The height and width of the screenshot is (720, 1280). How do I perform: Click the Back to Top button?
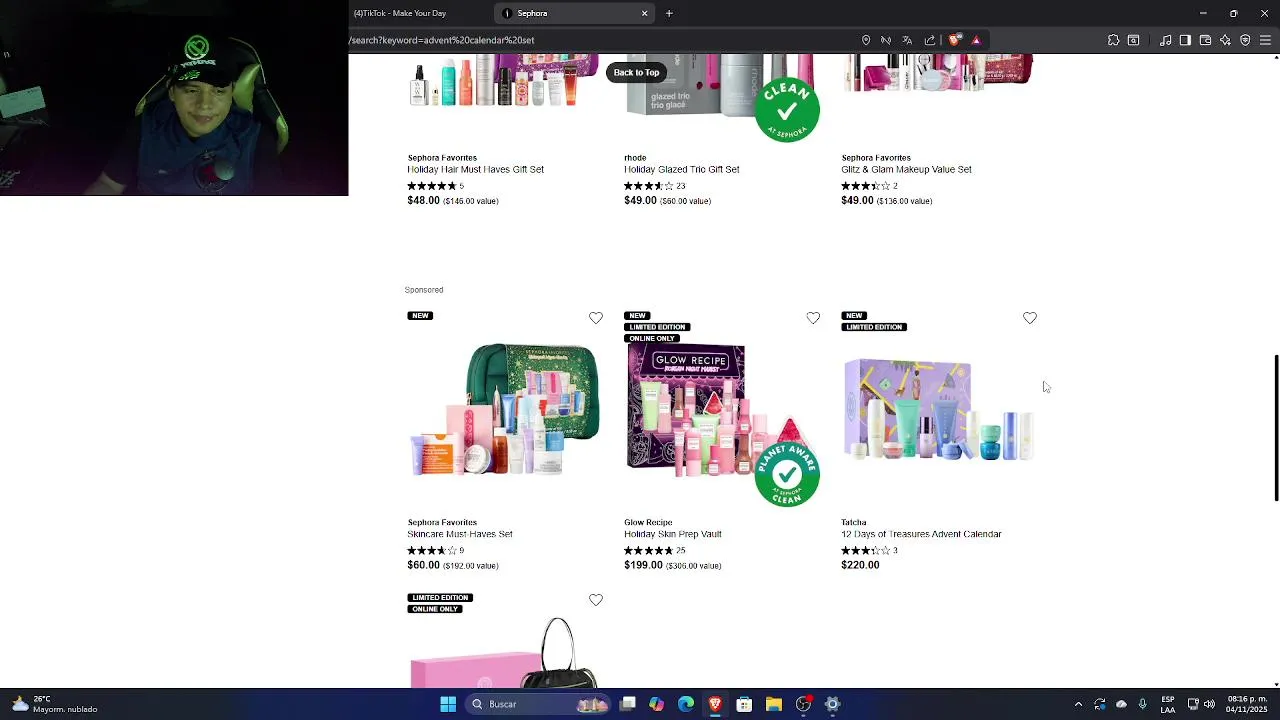pos(636,72)
